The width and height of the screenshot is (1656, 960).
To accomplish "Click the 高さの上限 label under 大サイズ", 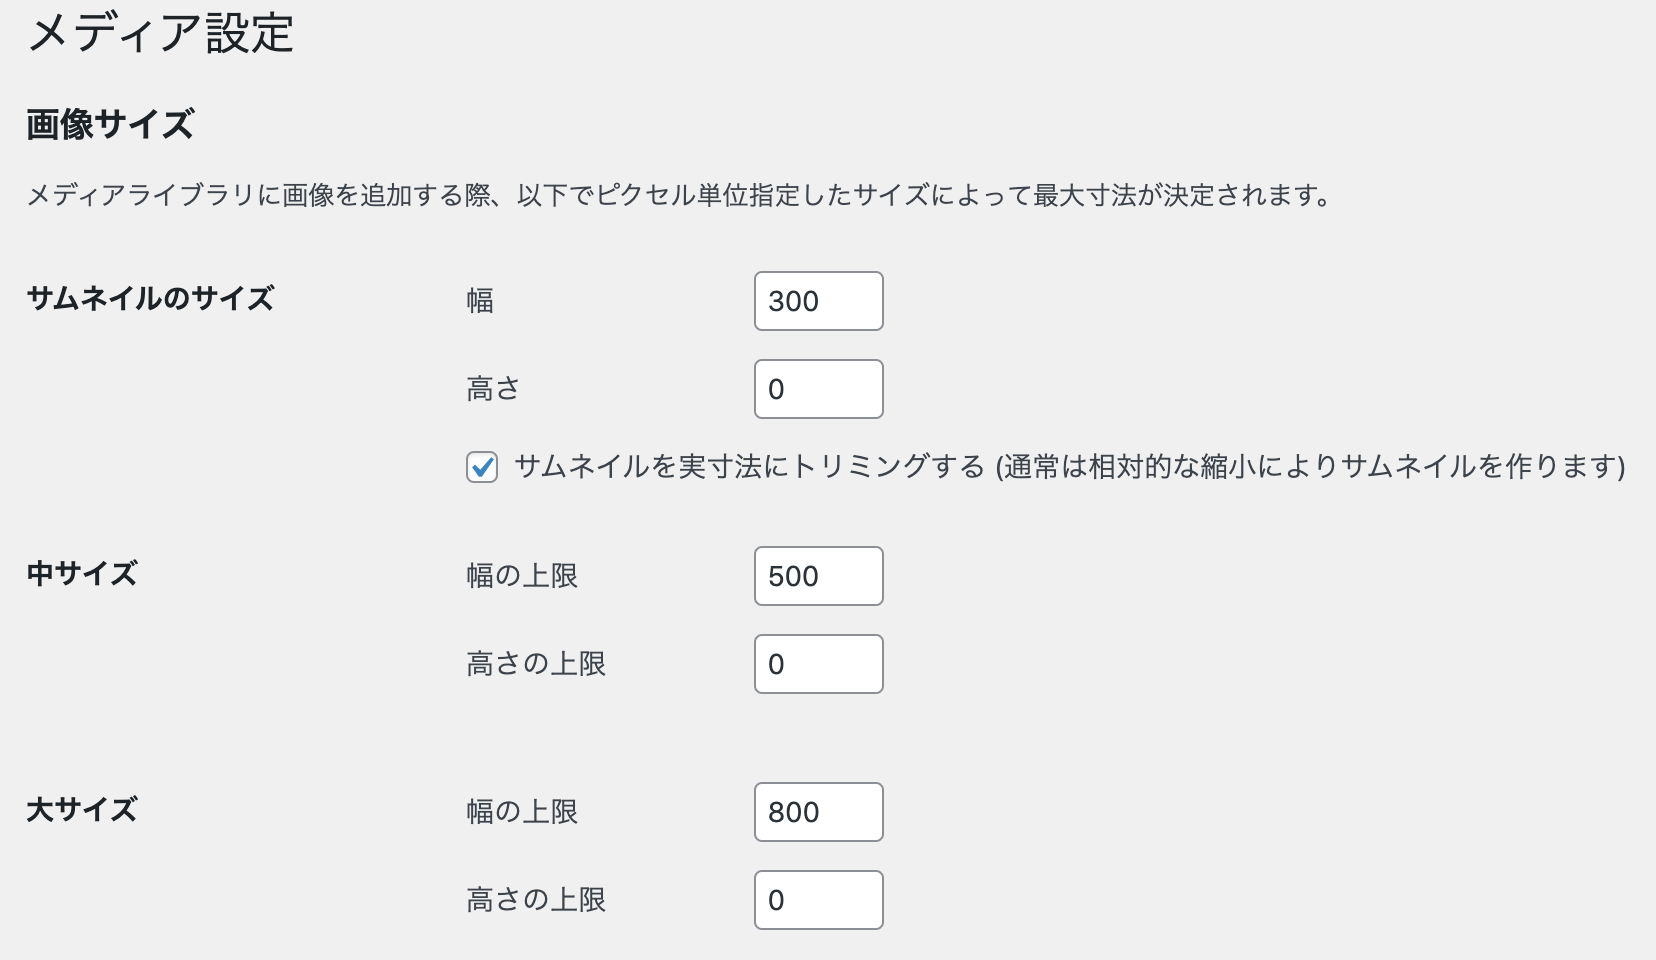I will point(536,900).
